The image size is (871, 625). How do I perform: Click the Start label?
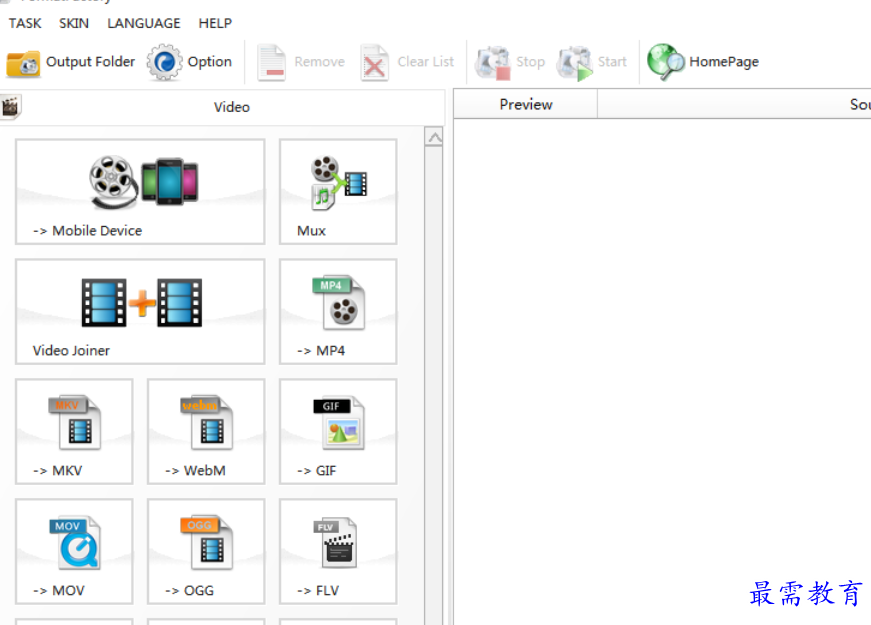coord(612,62)
